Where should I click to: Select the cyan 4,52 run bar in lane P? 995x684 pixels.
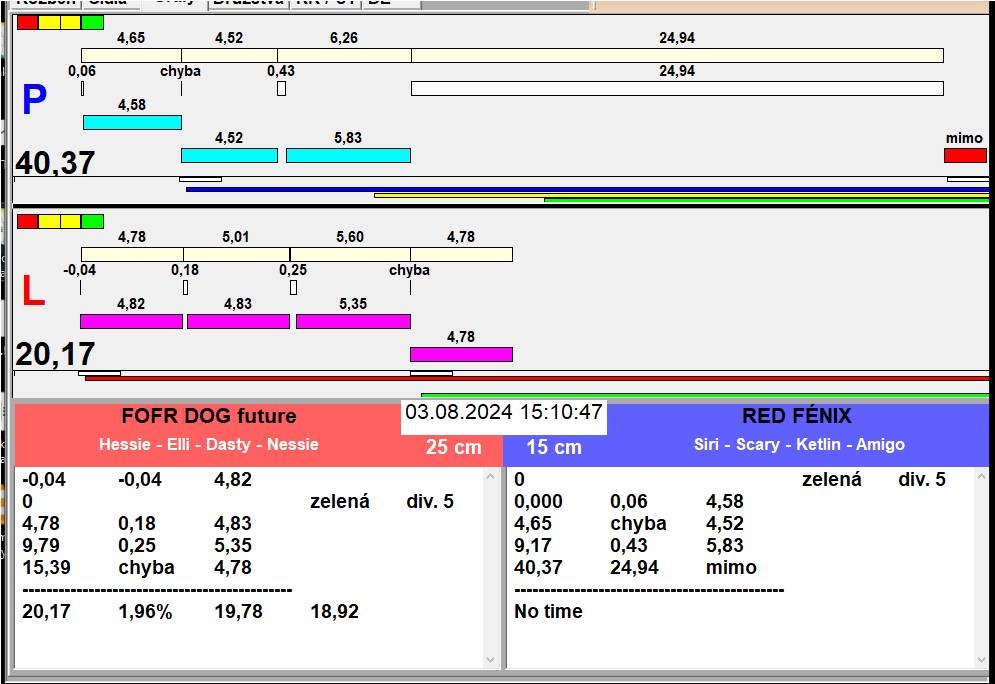coord(230,155)
